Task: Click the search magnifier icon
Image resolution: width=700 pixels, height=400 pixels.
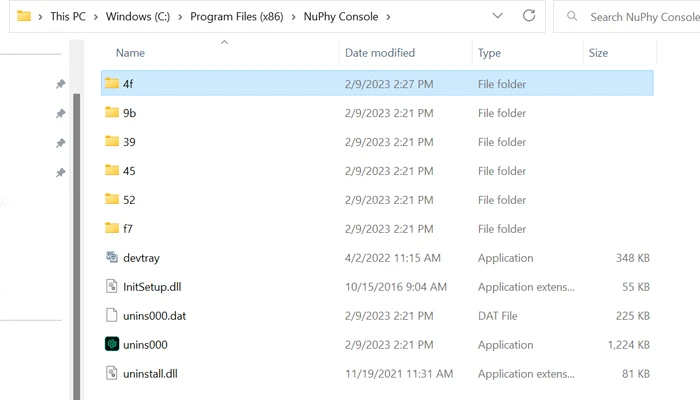Action: point(572,17)
